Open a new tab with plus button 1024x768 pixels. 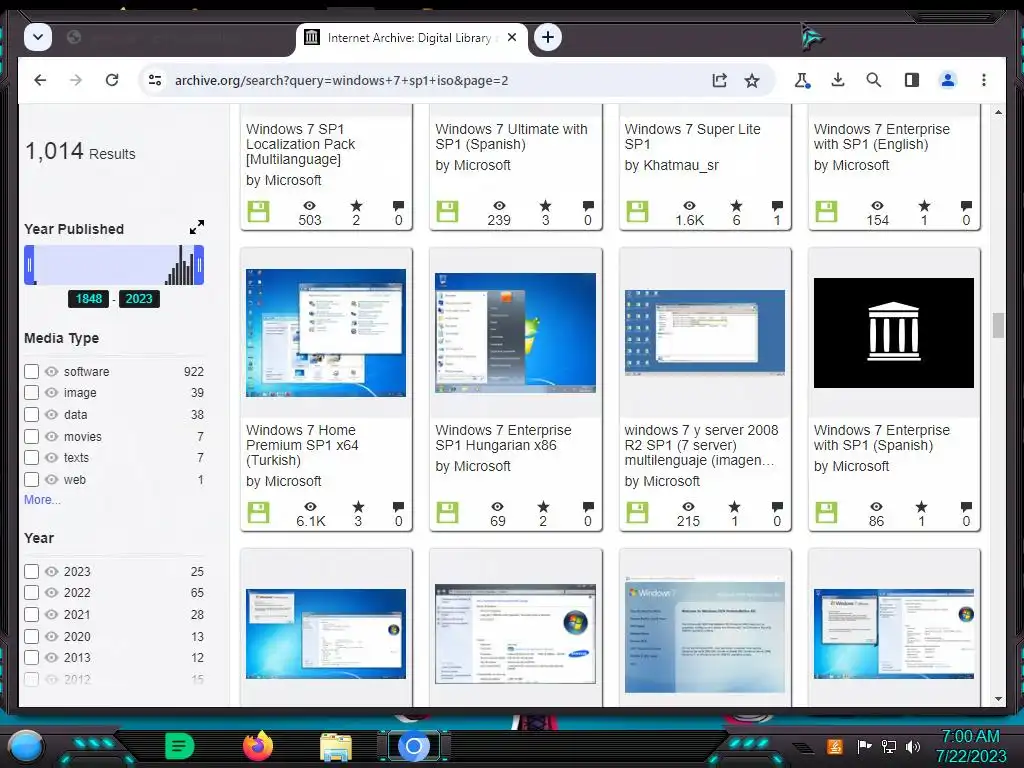click(548, 37)
